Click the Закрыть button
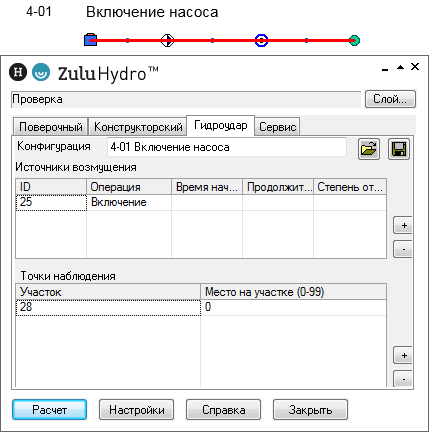This screenshot has width=429, height=432. pos(310,410)
